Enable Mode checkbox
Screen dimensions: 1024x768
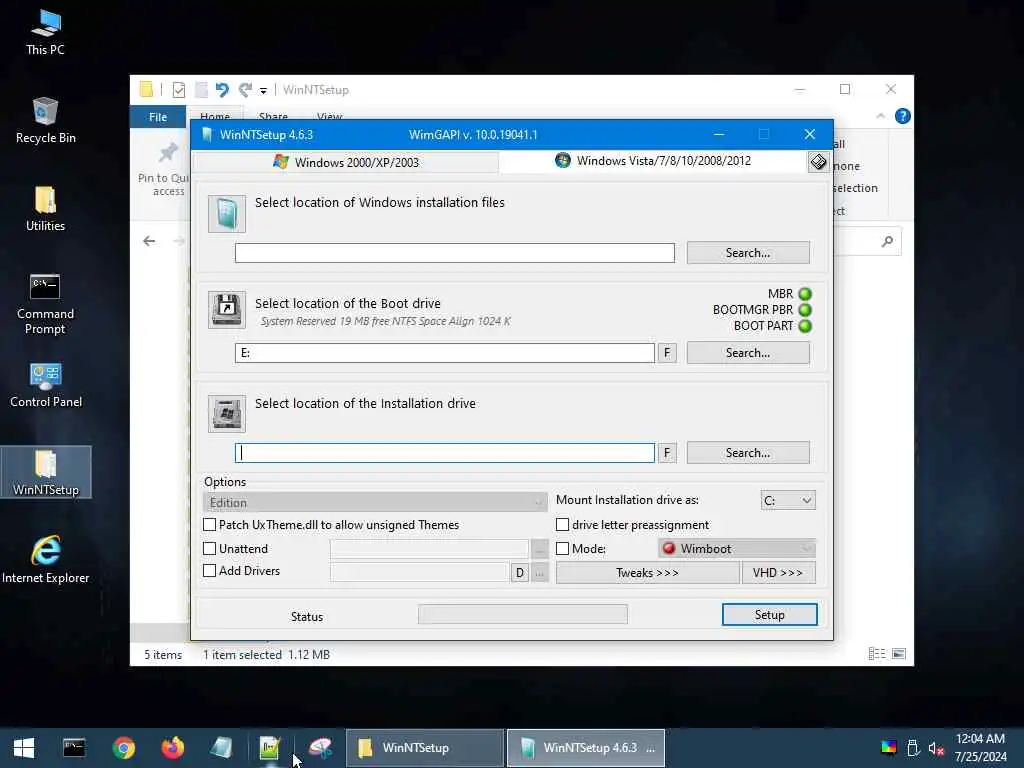coord(562,549)
